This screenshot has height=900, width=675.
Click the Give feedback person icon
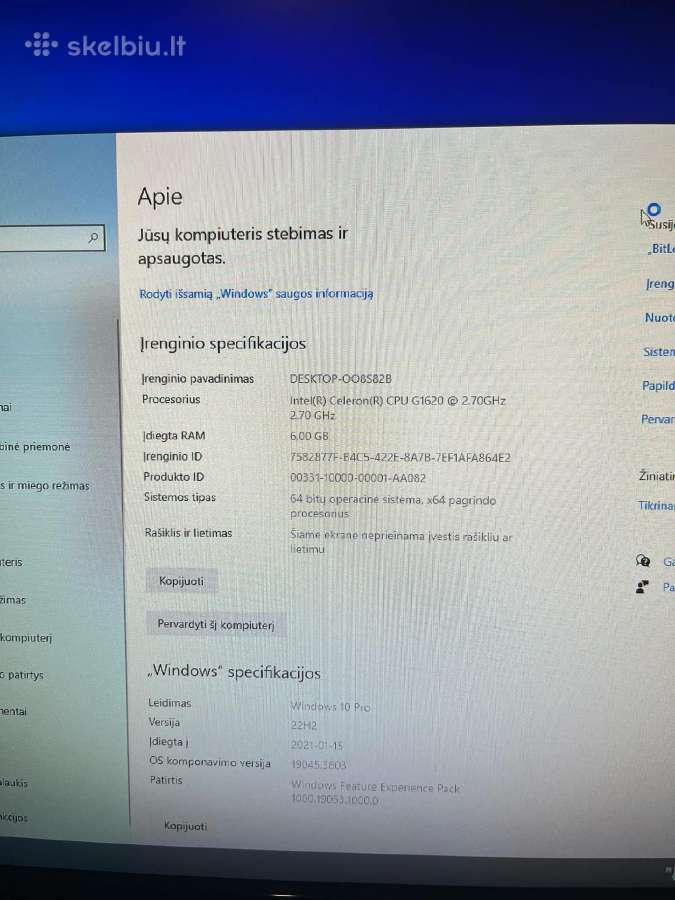[x=642, y=587]
